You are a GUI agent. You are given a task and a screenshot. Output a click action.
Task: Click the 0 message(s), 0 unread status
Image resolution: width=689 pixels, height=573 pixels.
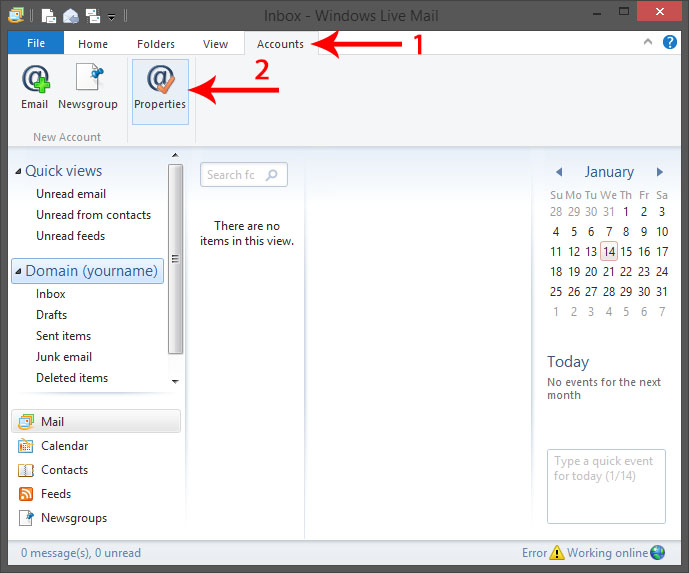(x=81, y=553)
